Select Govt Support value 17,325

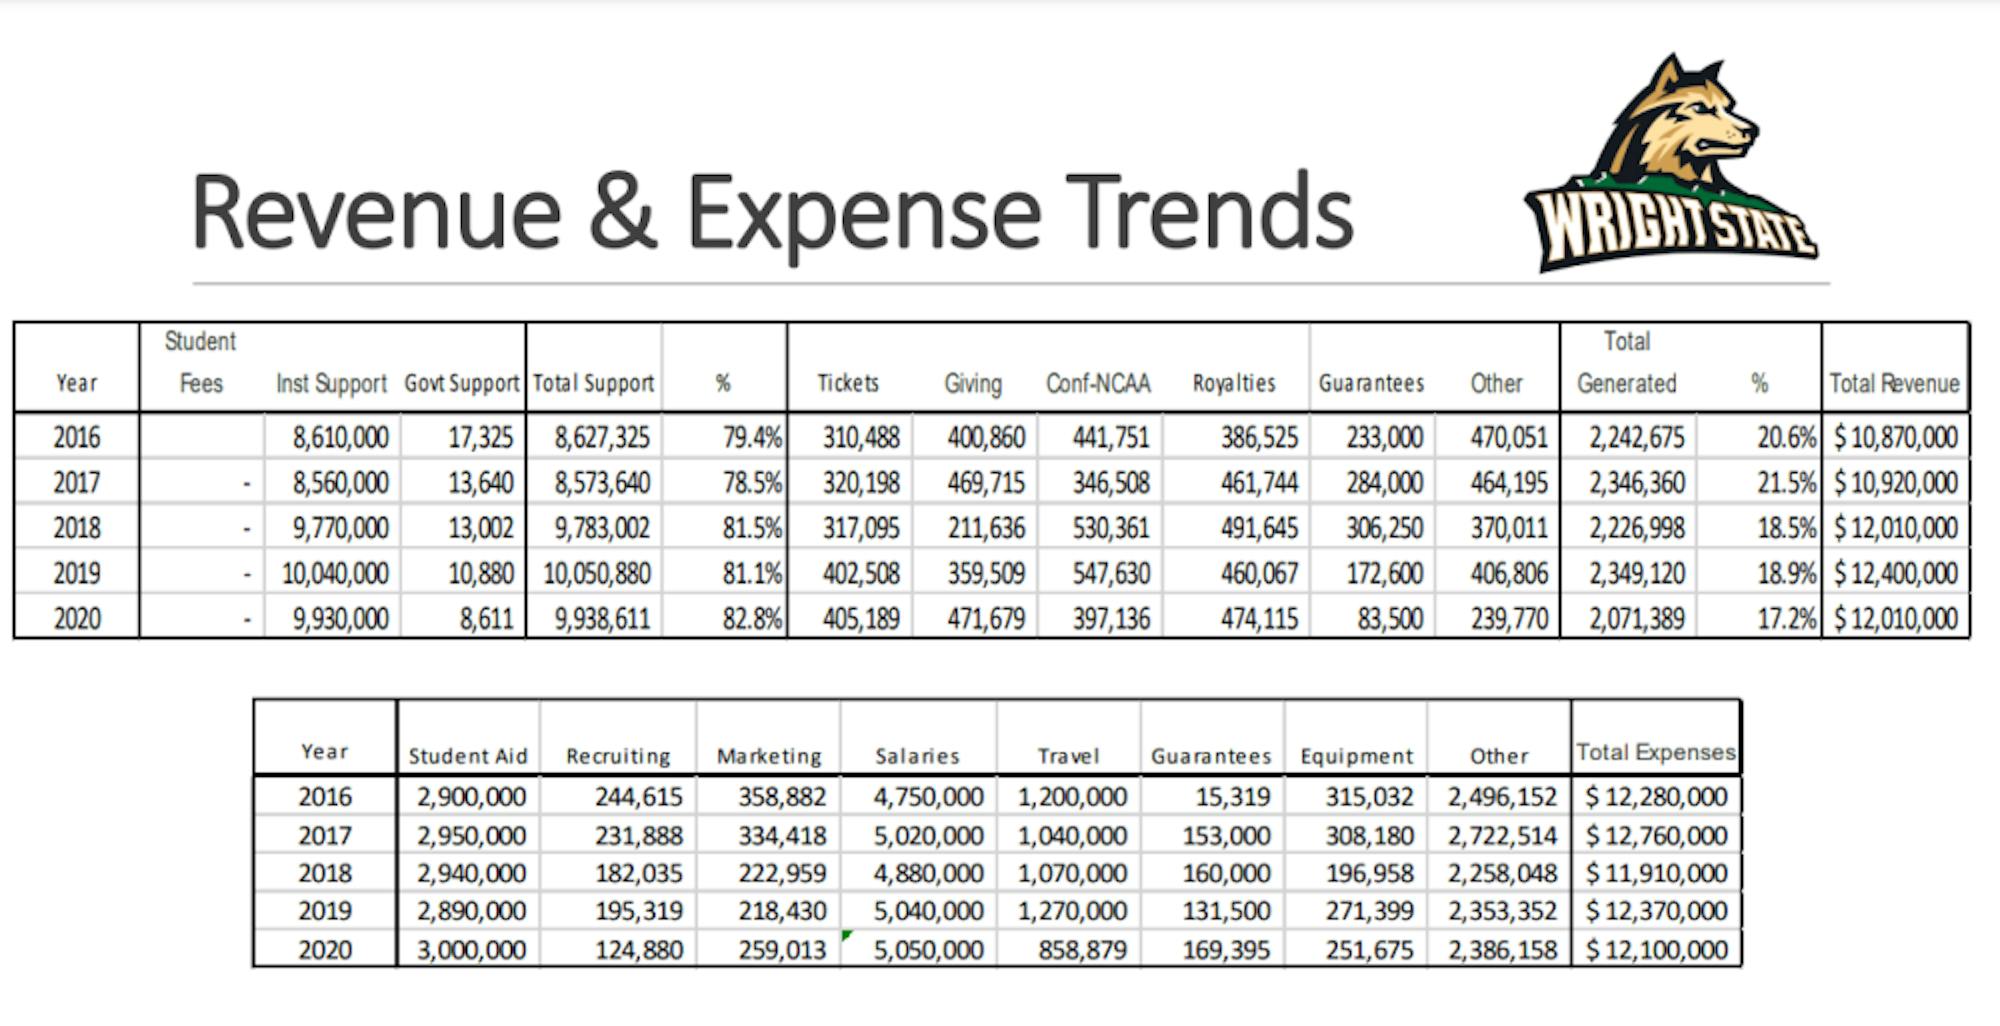coord(480,438)
